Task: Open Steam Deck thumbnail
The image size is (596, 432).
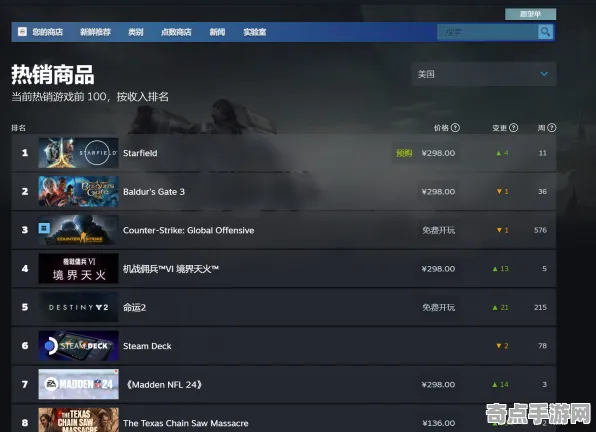Action: coord(78,345)
